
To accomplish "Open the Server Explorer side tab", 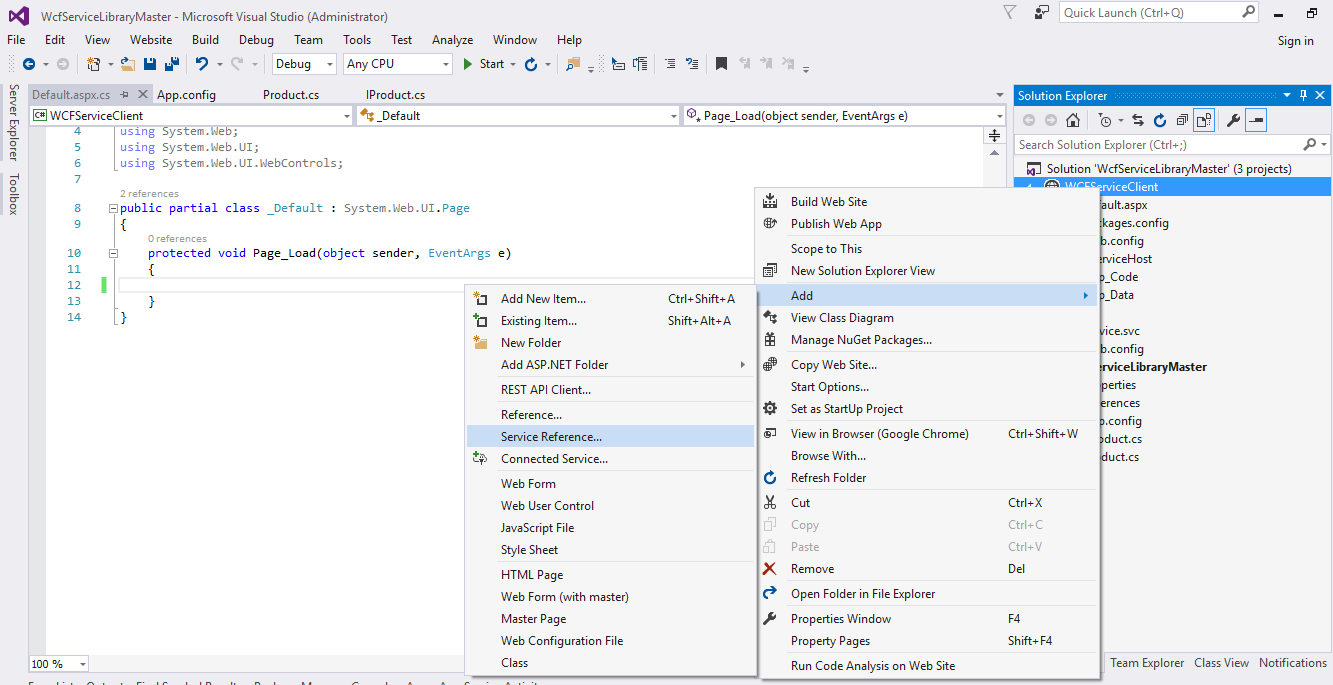I will (14, 122).
